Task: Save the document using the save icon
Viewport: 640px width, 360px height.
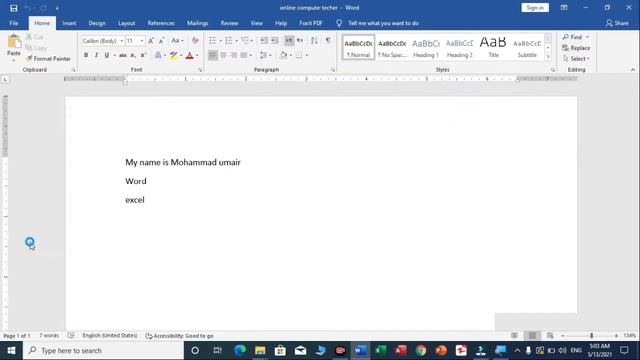Action: point(13,8)
